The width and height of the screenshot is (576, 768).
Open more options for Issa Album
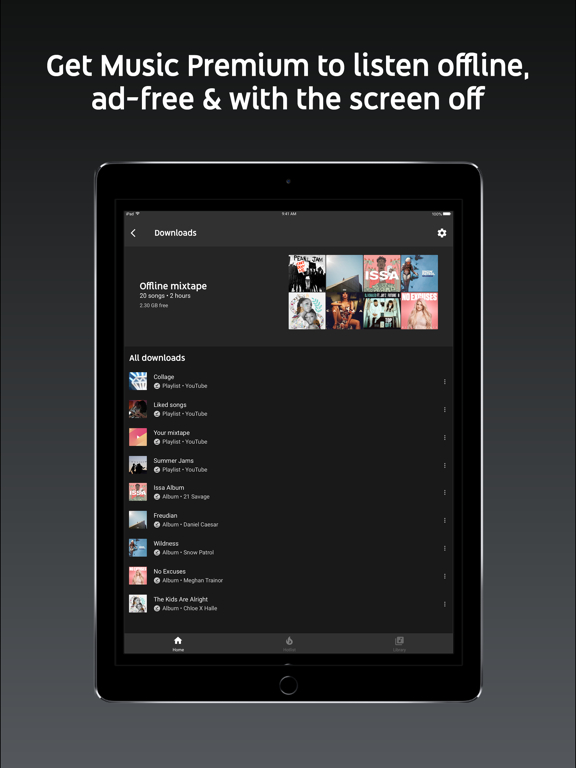[444, 492]
